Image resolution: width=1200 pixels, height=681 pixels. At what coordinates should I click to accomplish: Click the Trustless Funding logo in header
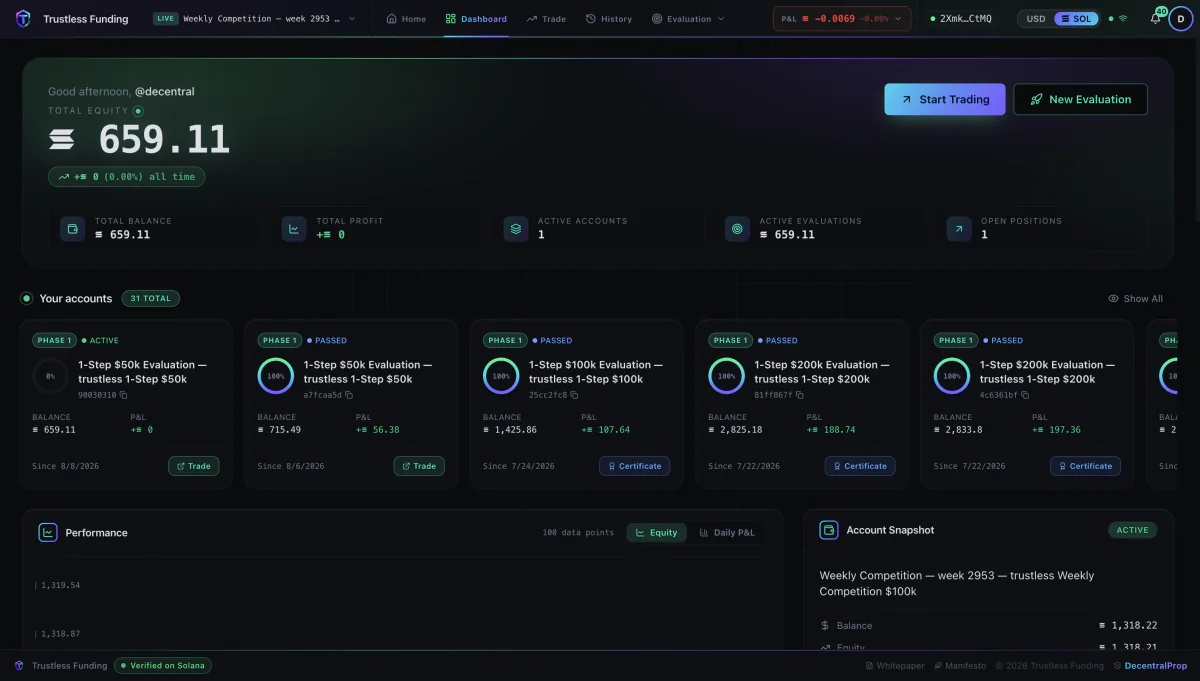pos(23,18)
